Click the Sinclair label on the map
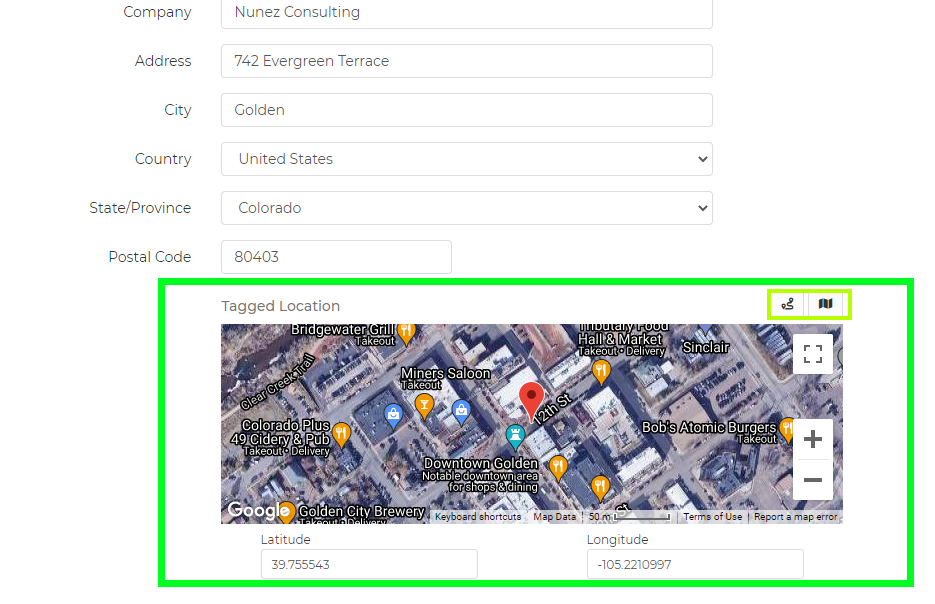This screenshot has height=604, width=935. click(706, 347)
